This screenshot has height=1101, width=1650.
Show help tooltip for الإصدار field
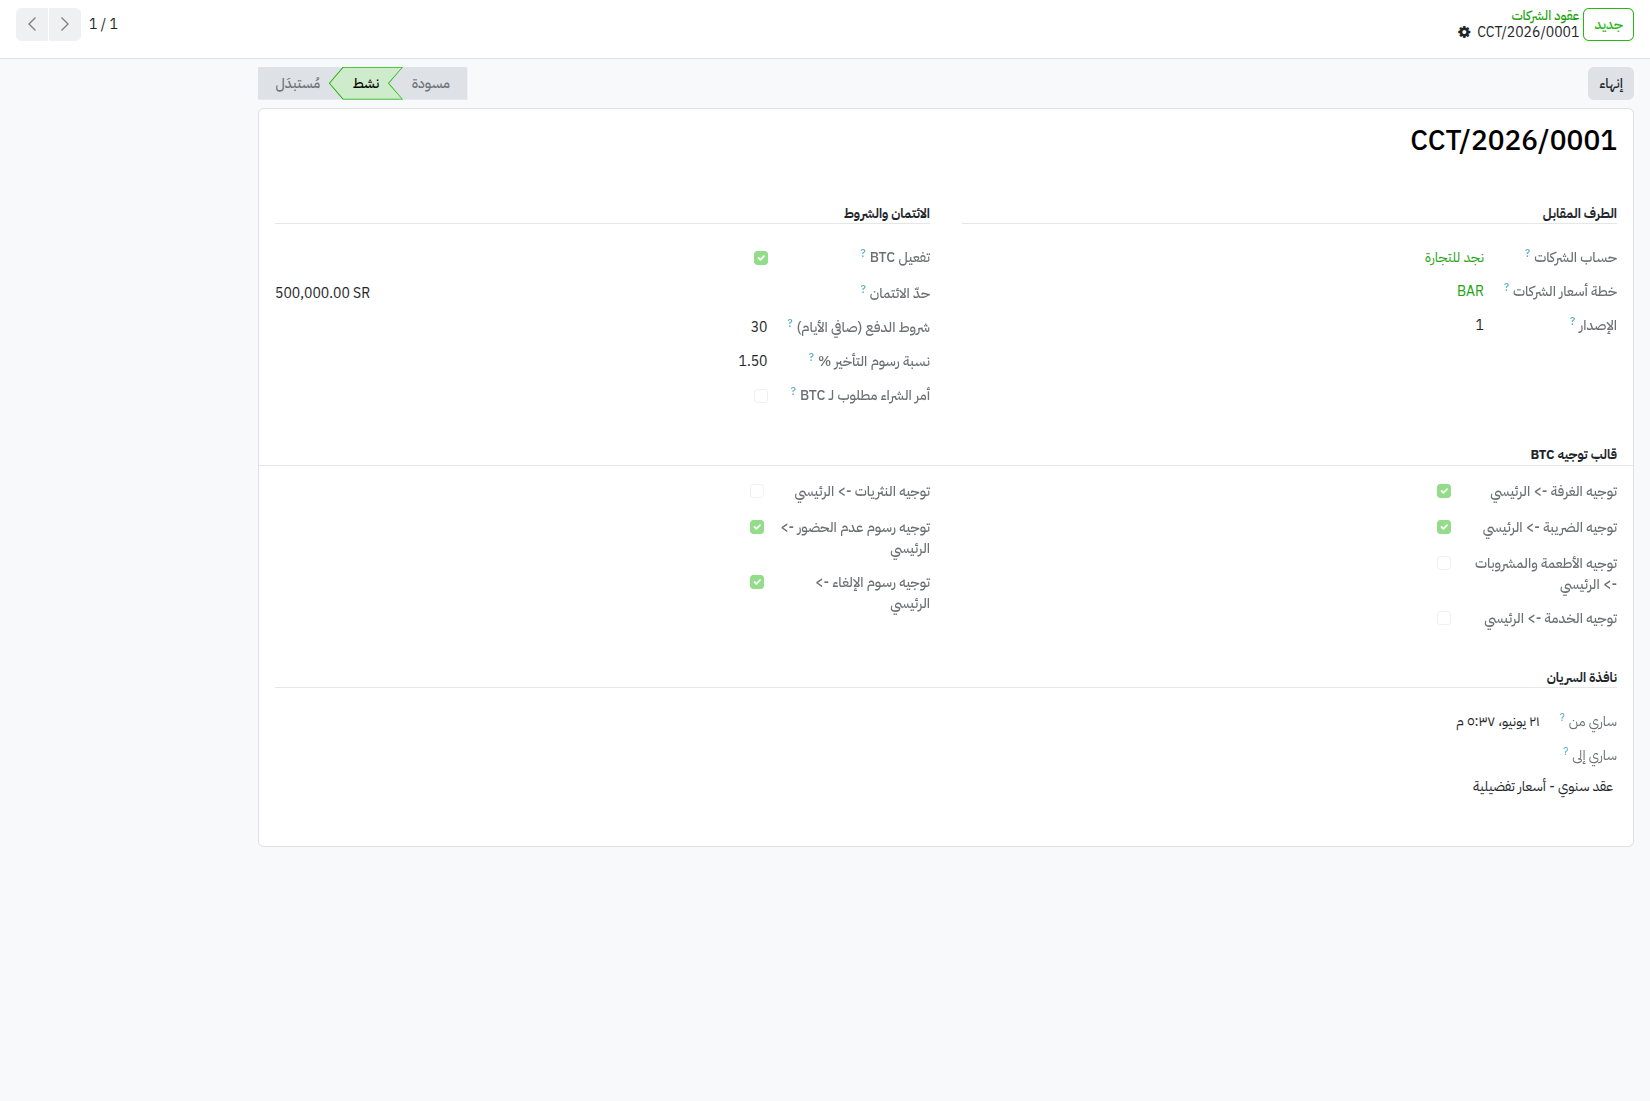(x=1572, y=321)
